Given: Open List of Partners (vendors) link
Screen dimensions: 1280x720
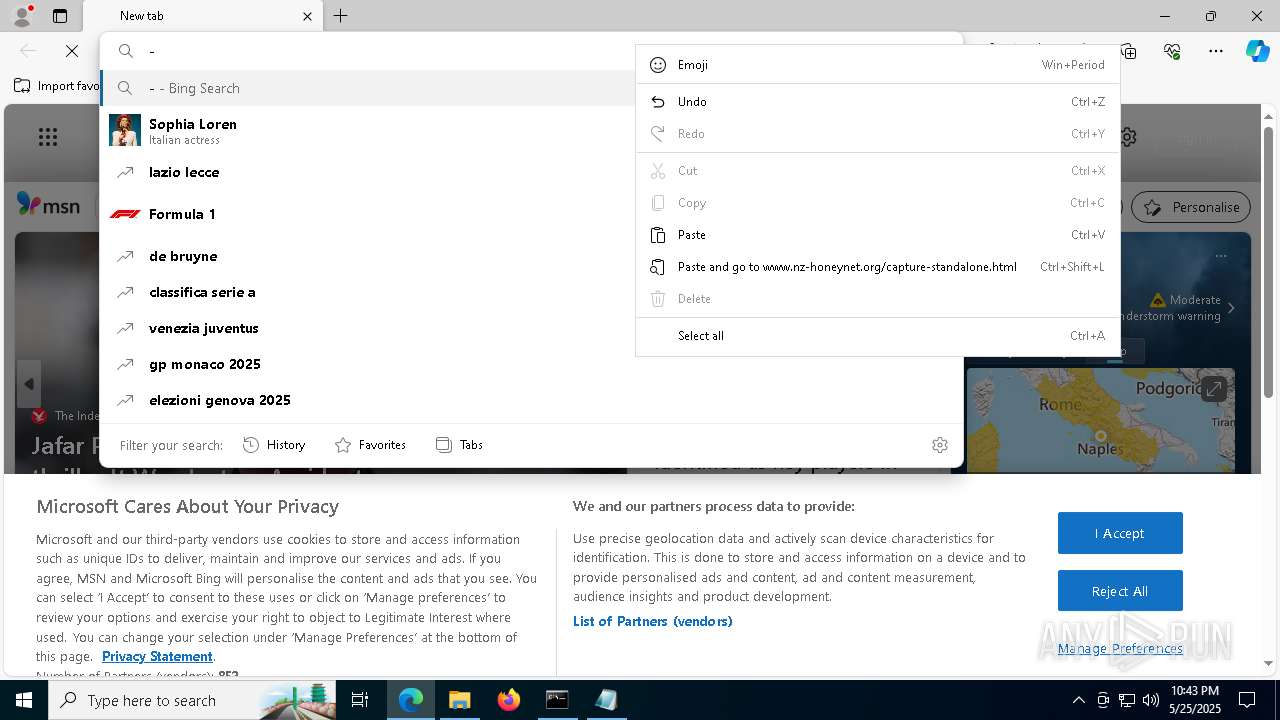Looking at the screenshot, I should tap(653, 621).
